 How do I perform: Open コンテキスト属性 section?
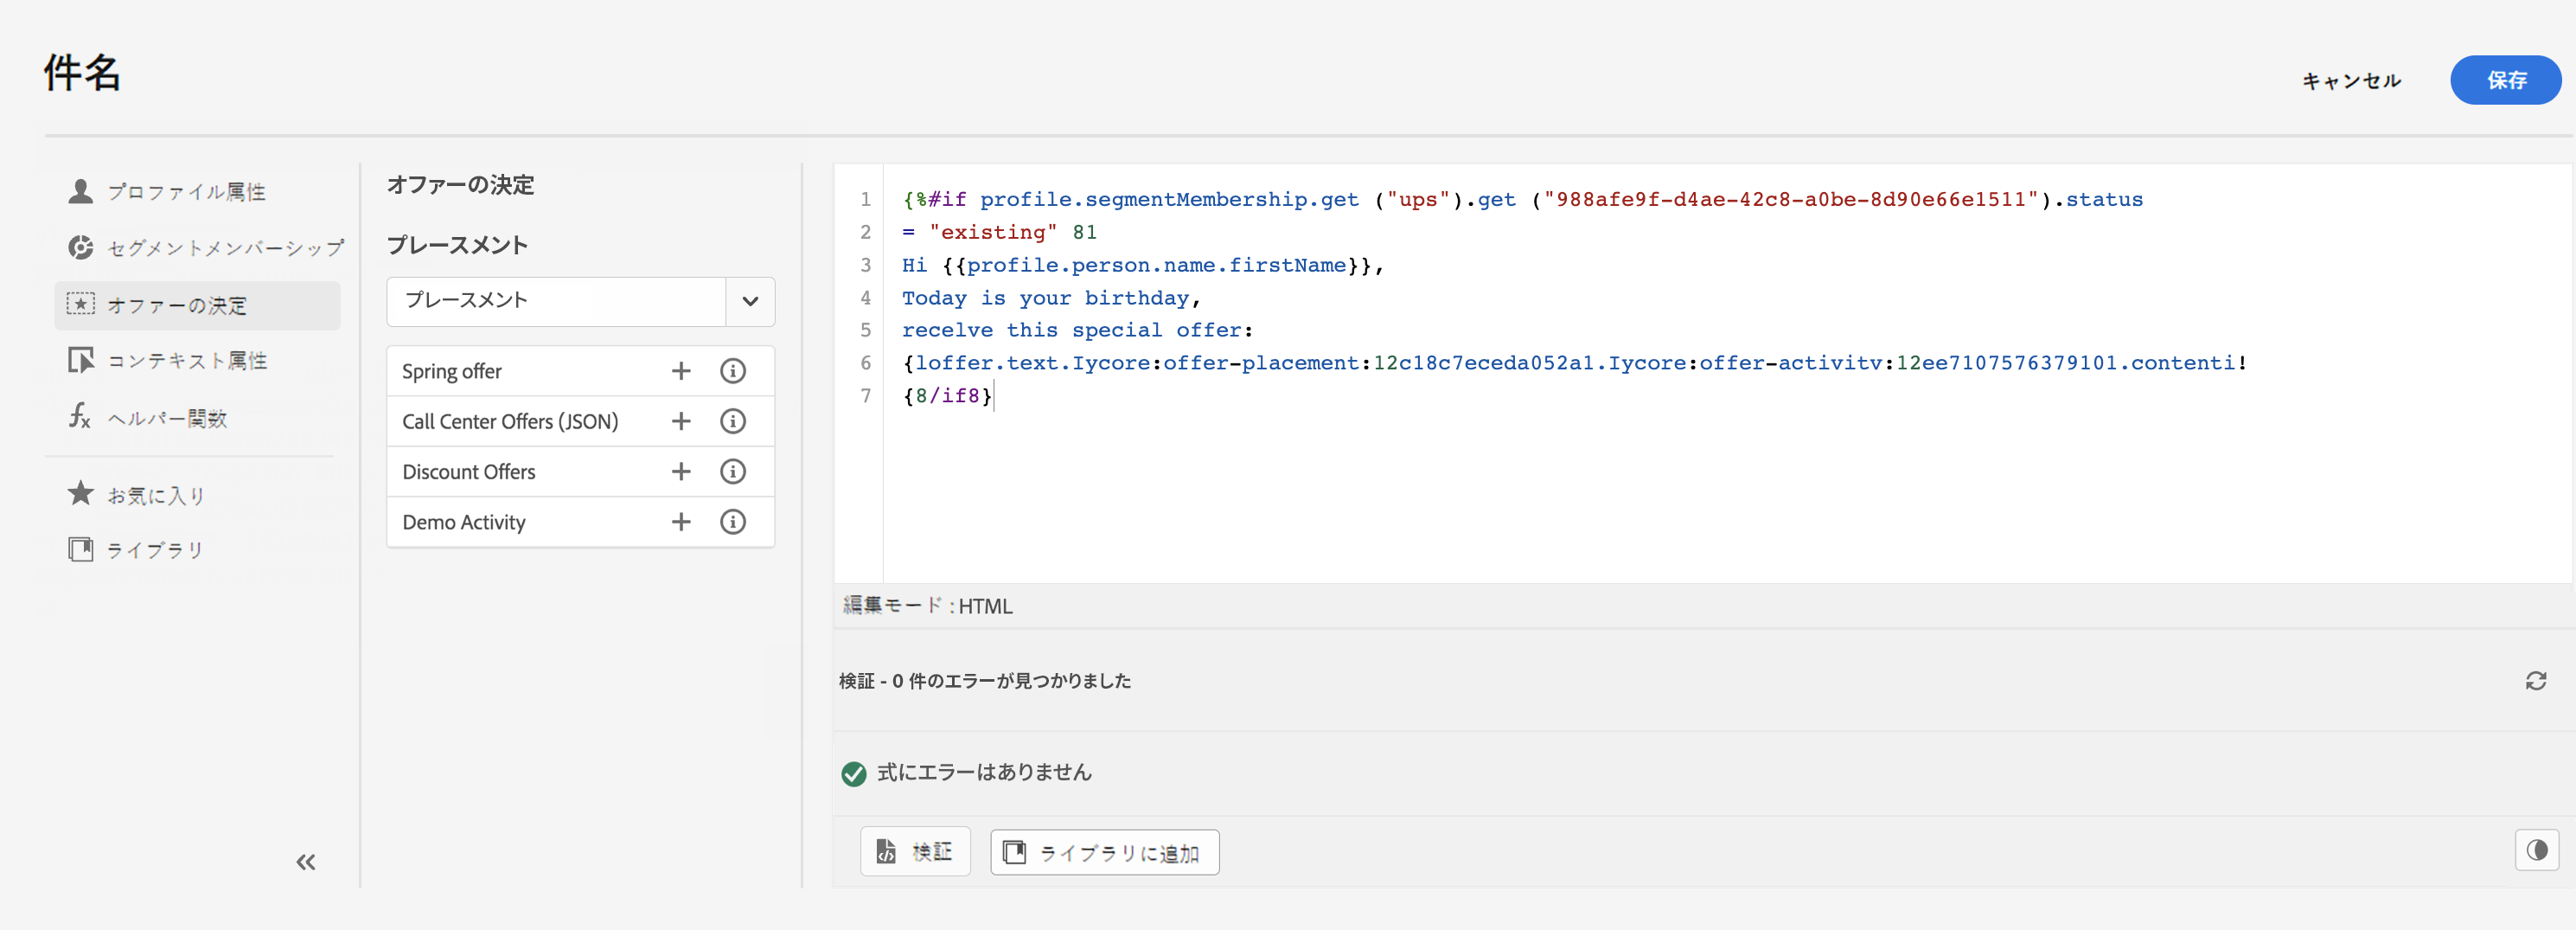tap(186, 360)
